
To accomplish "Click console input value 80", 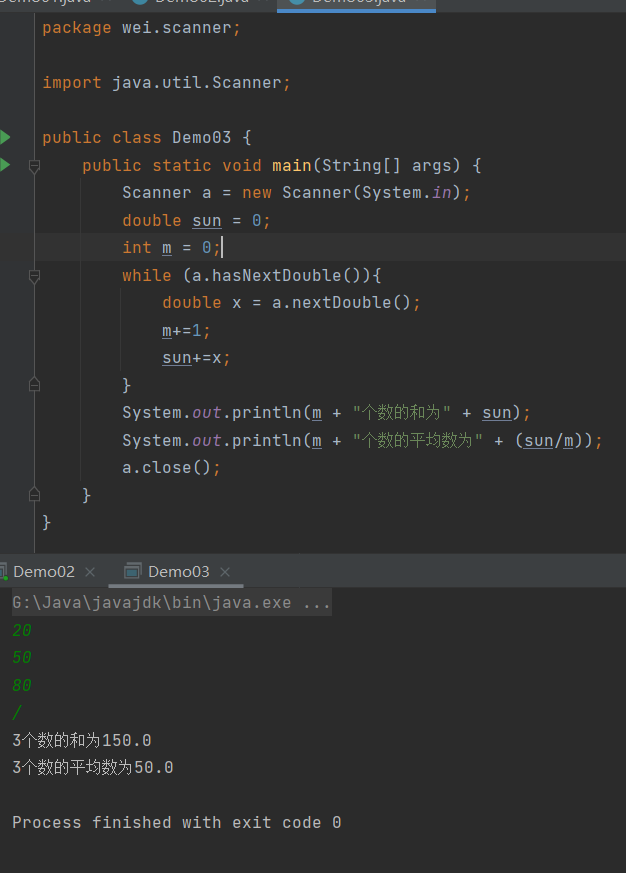I will pos(22,685).
